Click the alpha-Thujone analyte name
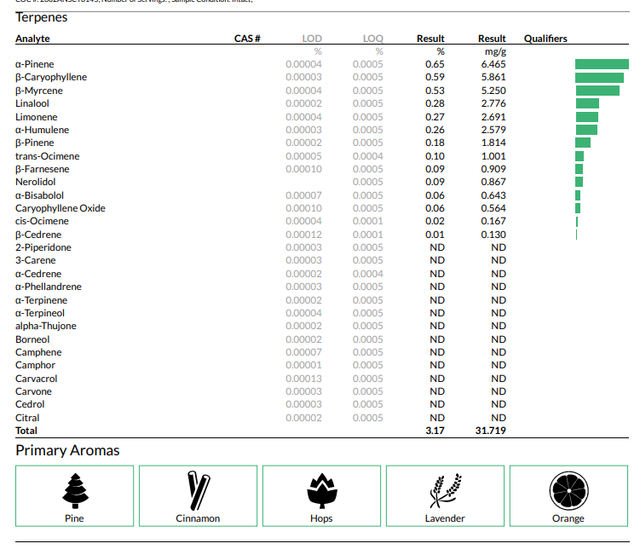Image resolution: width=640 pixels, height=545 pixels. (46, 326)
